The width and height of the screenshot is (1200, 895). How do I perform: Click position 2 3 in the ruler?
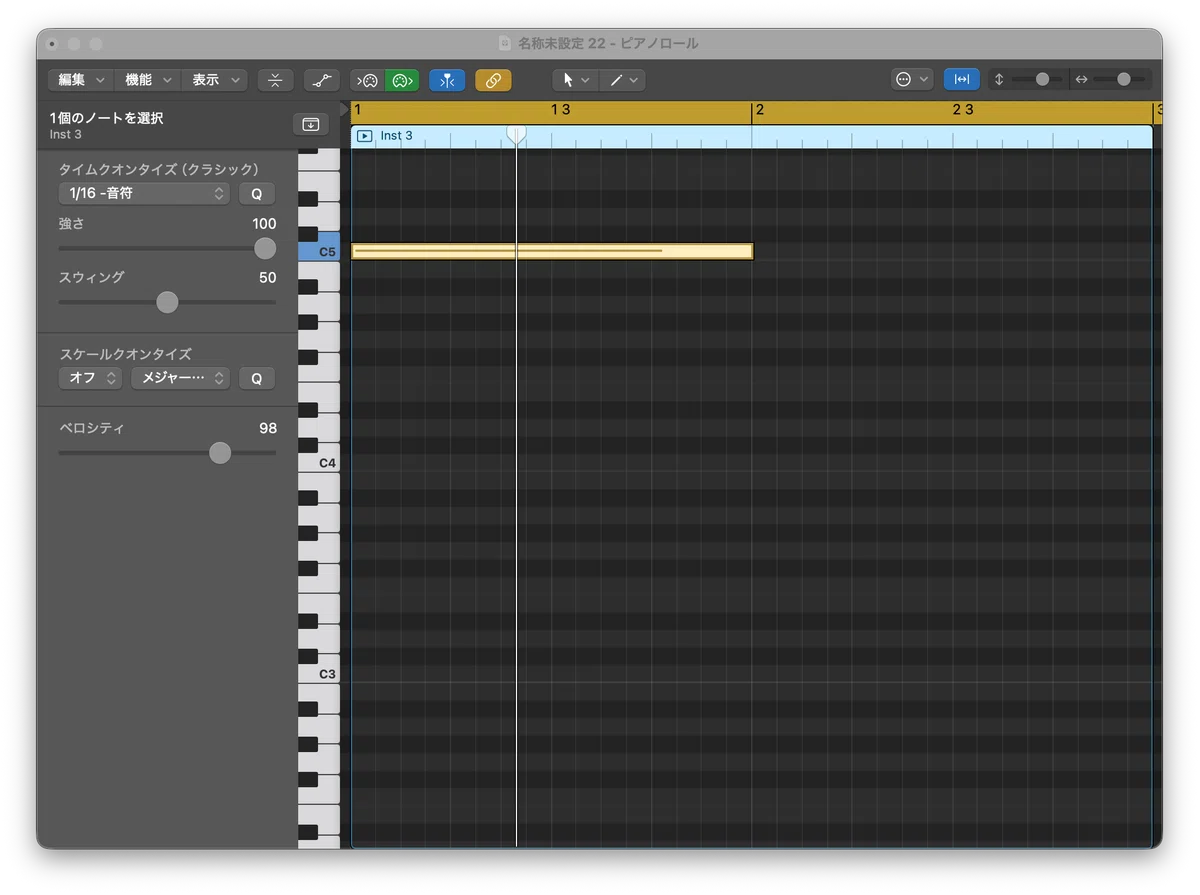tap(962, 110)
